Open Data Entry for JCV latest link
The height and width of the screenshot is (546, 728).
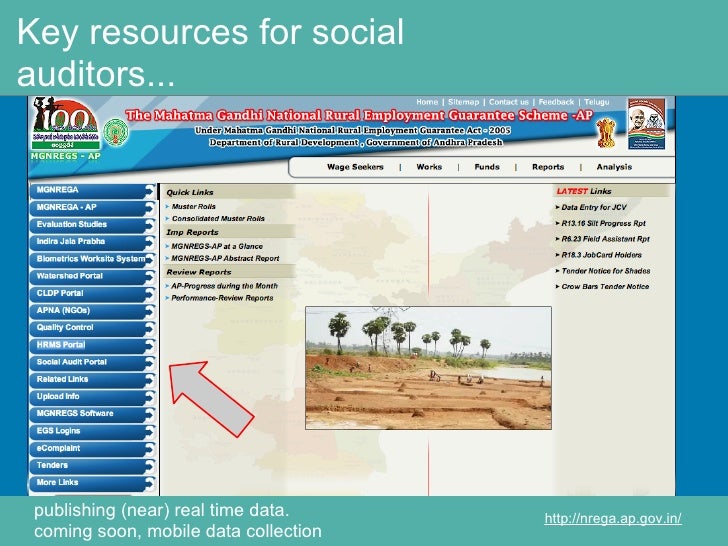tap(594, 207)
